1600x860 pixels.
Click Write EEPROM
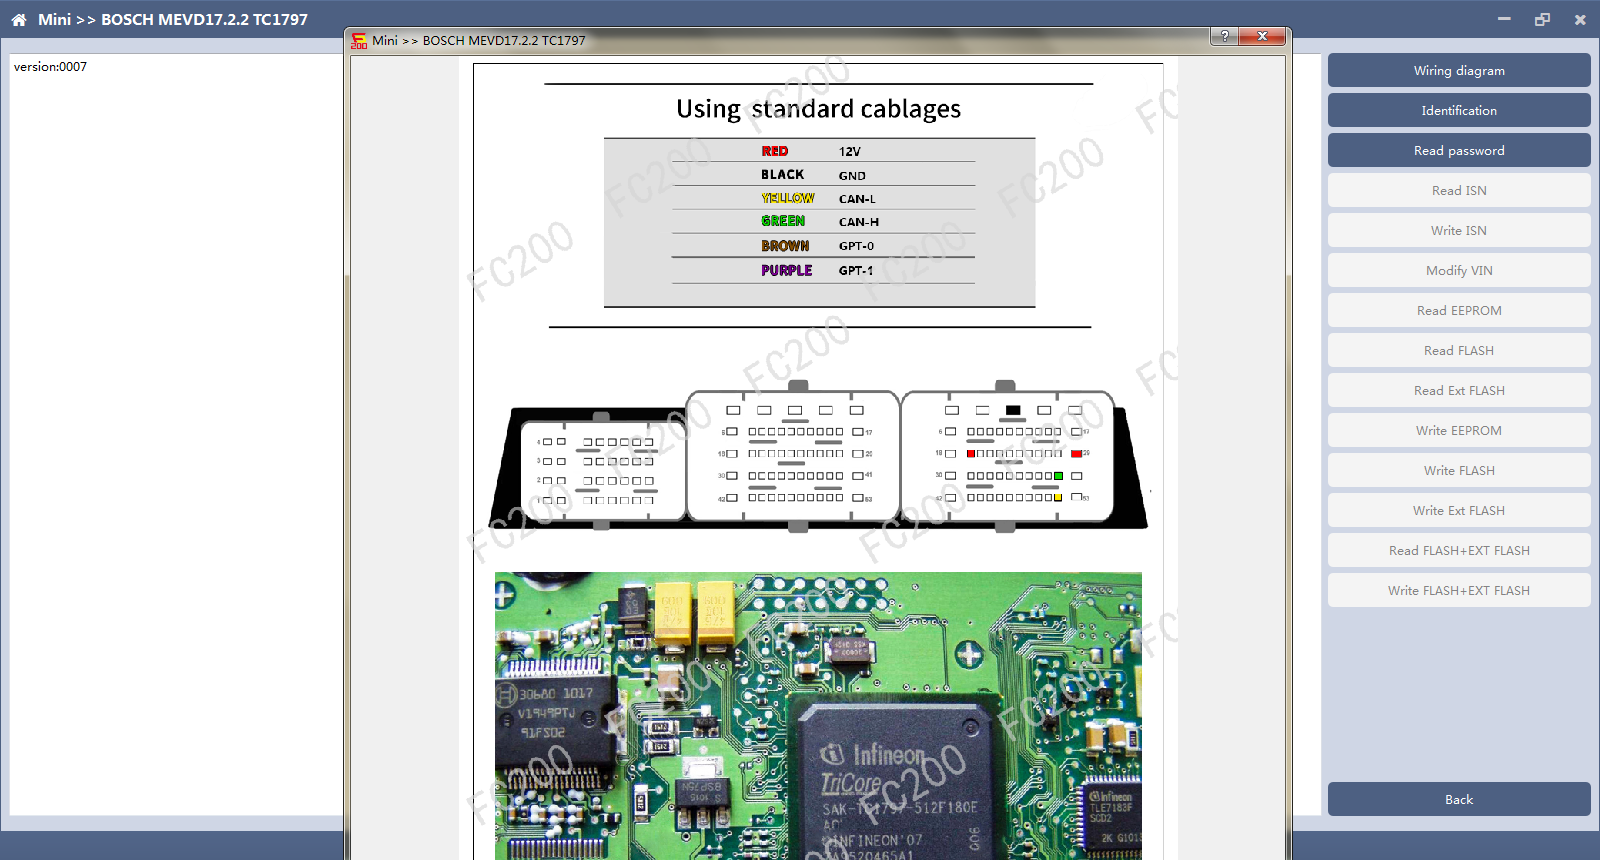(1459, 430)
